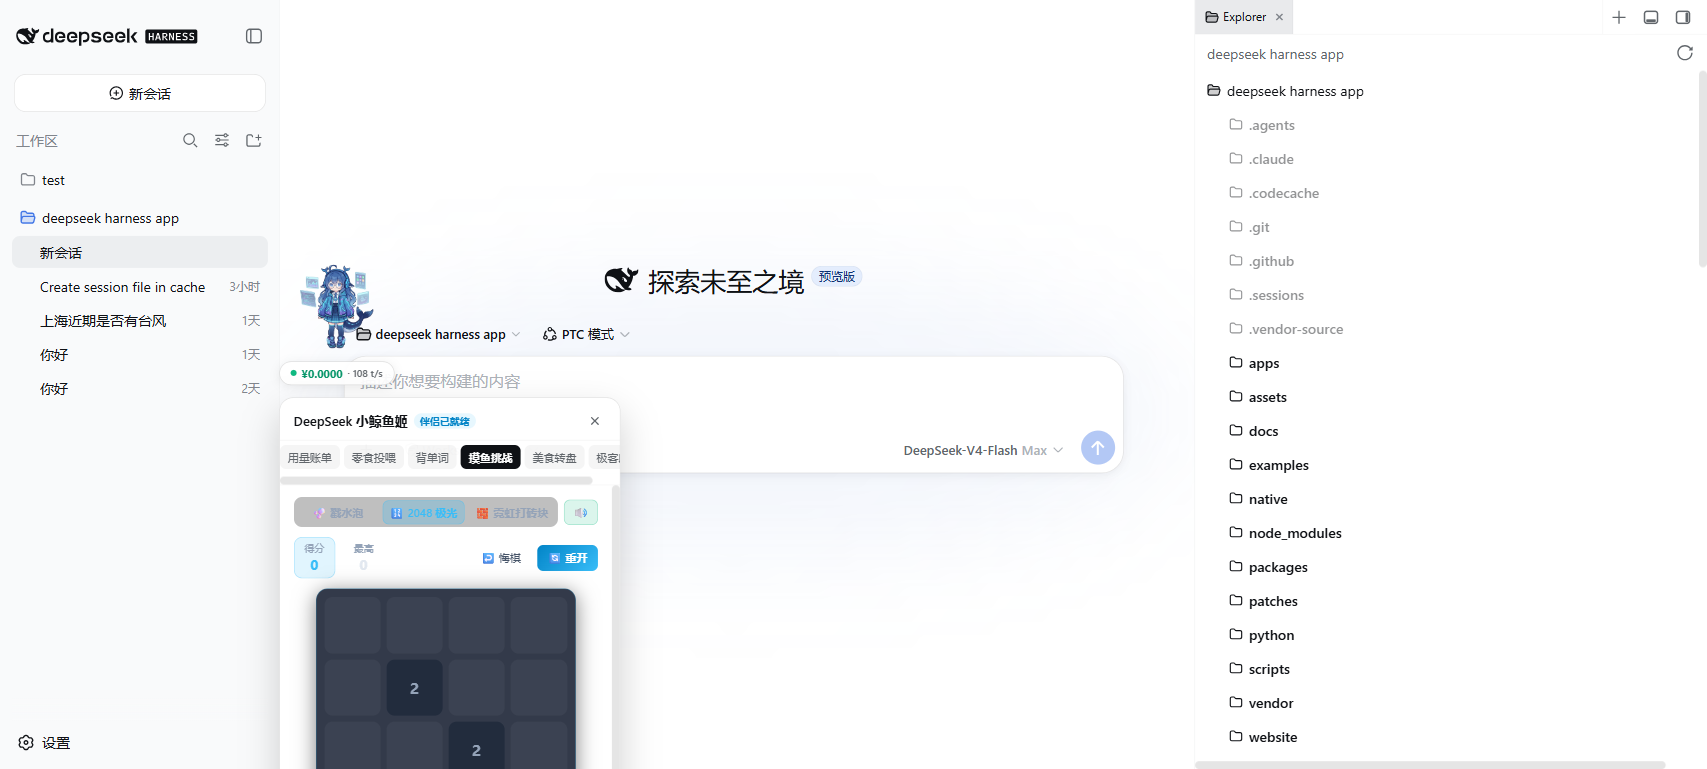Open the PTC 模式 mode dropdown

(586, 334)
